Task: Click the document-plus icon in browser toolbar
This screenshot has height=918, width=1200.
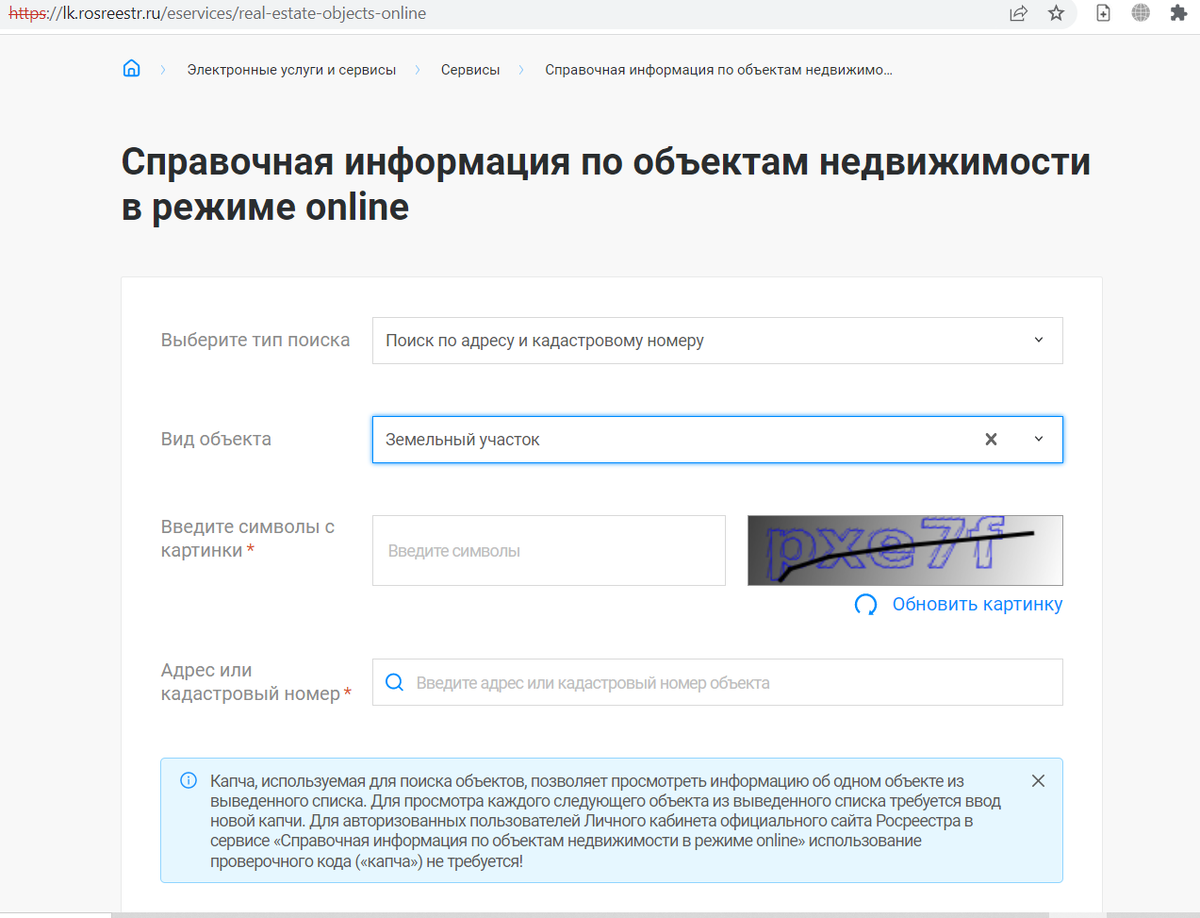Action: point(1103,14)
